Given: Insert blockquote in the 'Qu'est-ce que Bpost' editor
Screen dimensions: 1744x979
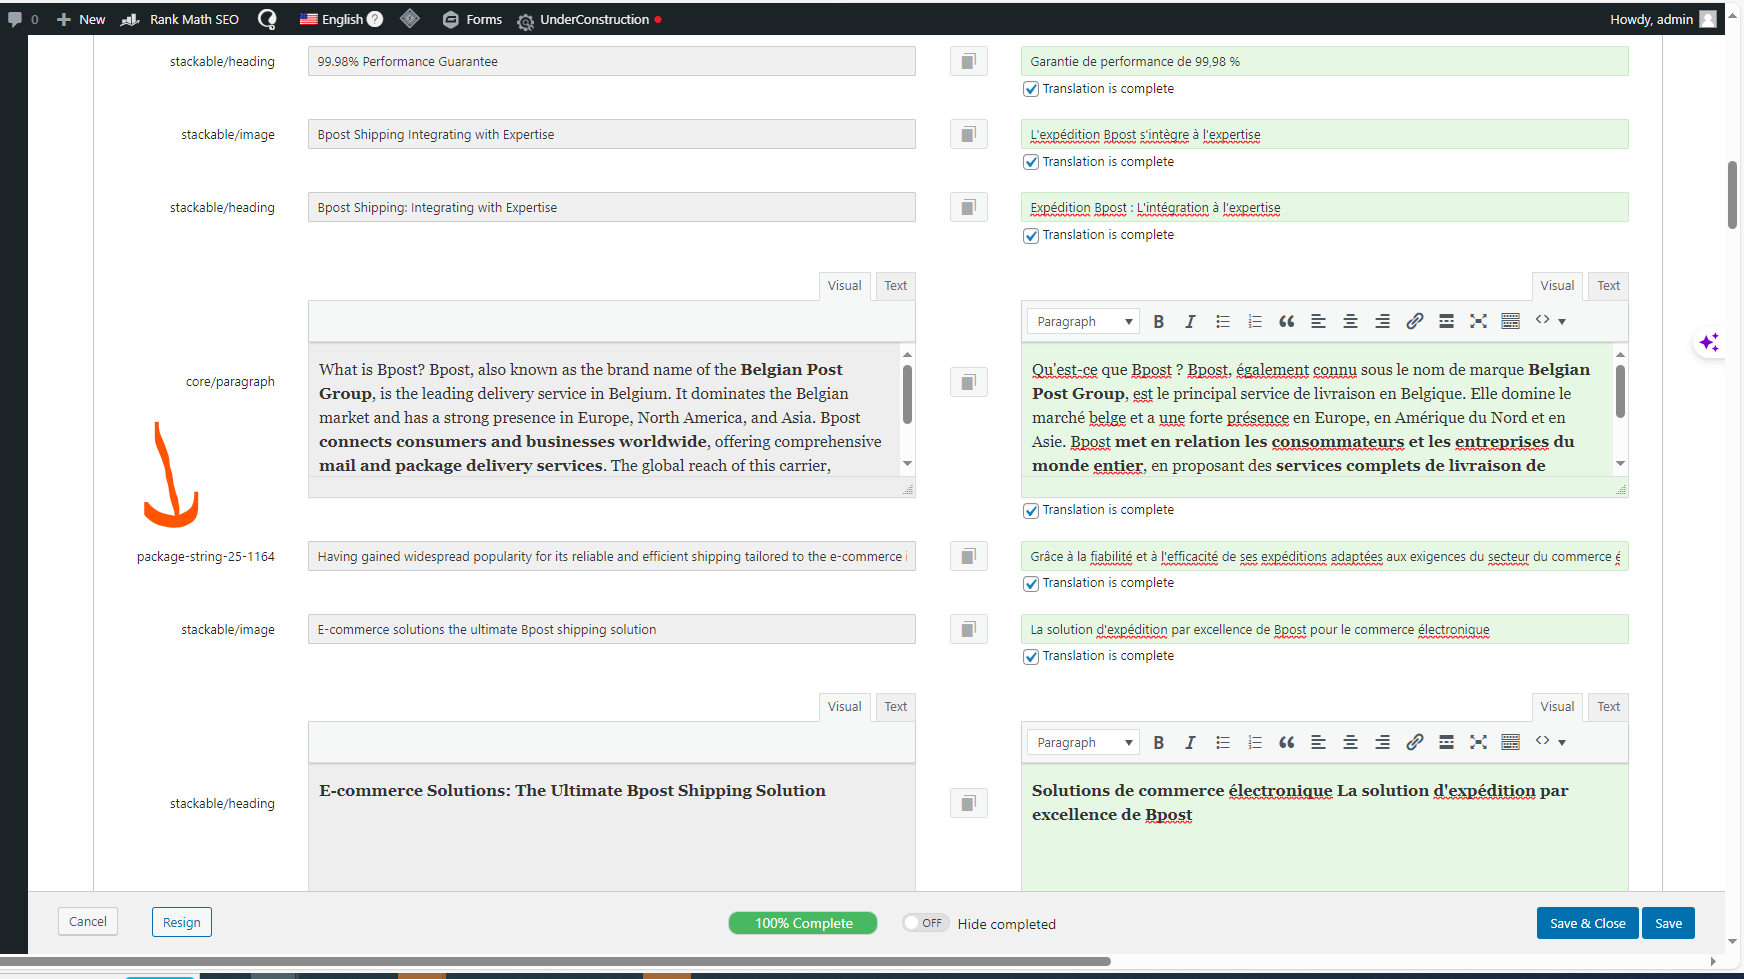Looking at the screenshot, I should pos(1286,321).
